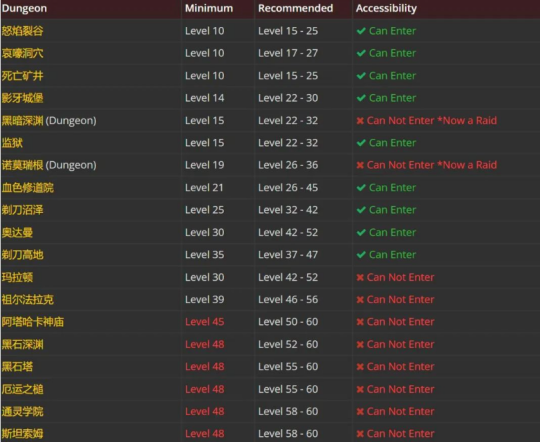Open the 奥达曼 dungeon link
Image resolution: width=540 pixels, height=442 pixels.
coord(17,233)
